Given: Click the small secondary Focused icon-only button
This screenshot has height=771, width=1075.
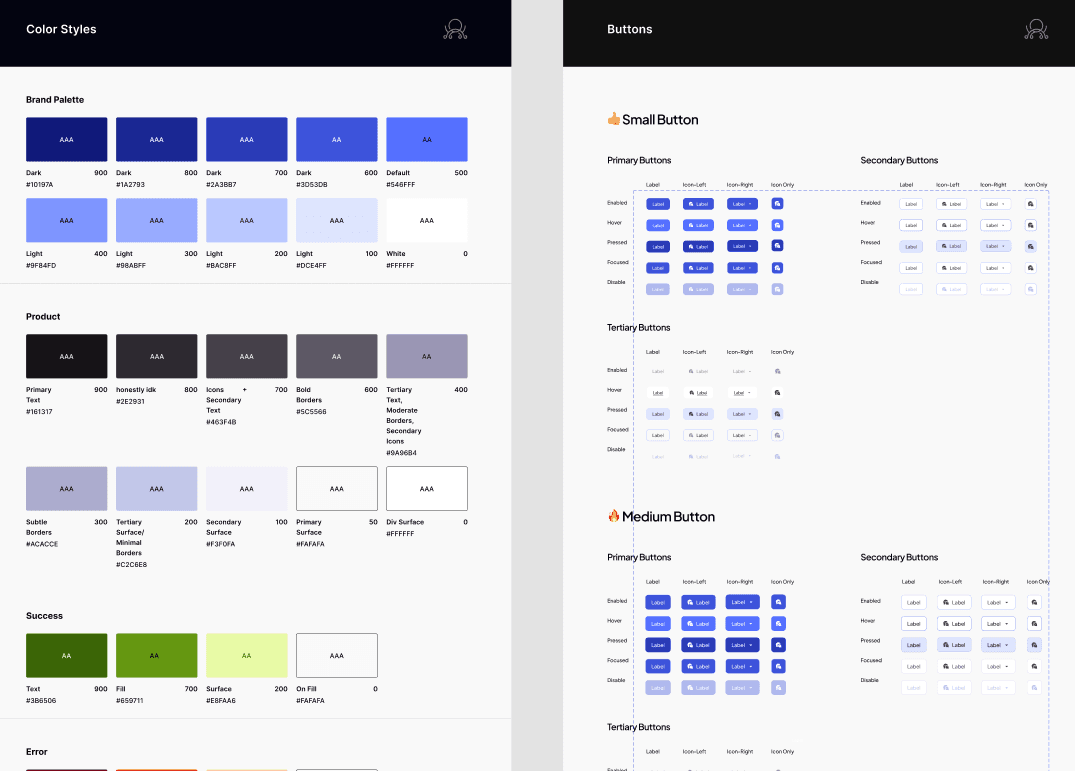Looking at the screenshot, I should (x=1030, y=268).
